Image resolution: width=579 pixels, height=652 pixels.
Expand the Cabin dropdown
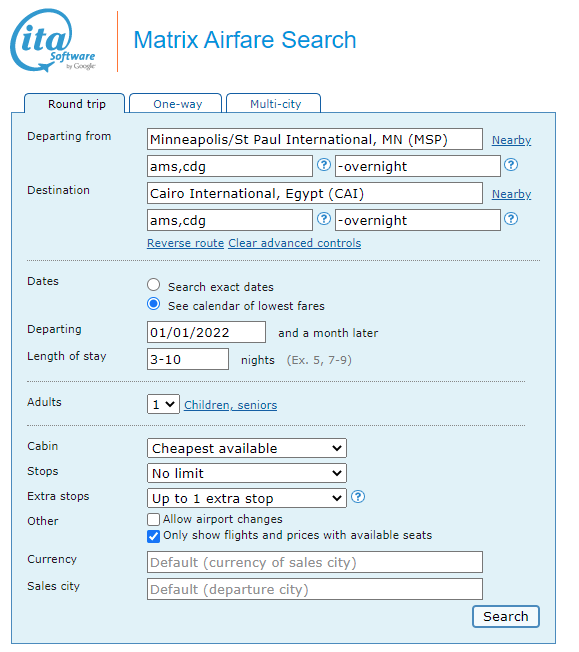pyautogui.click(x=247, y=448)
